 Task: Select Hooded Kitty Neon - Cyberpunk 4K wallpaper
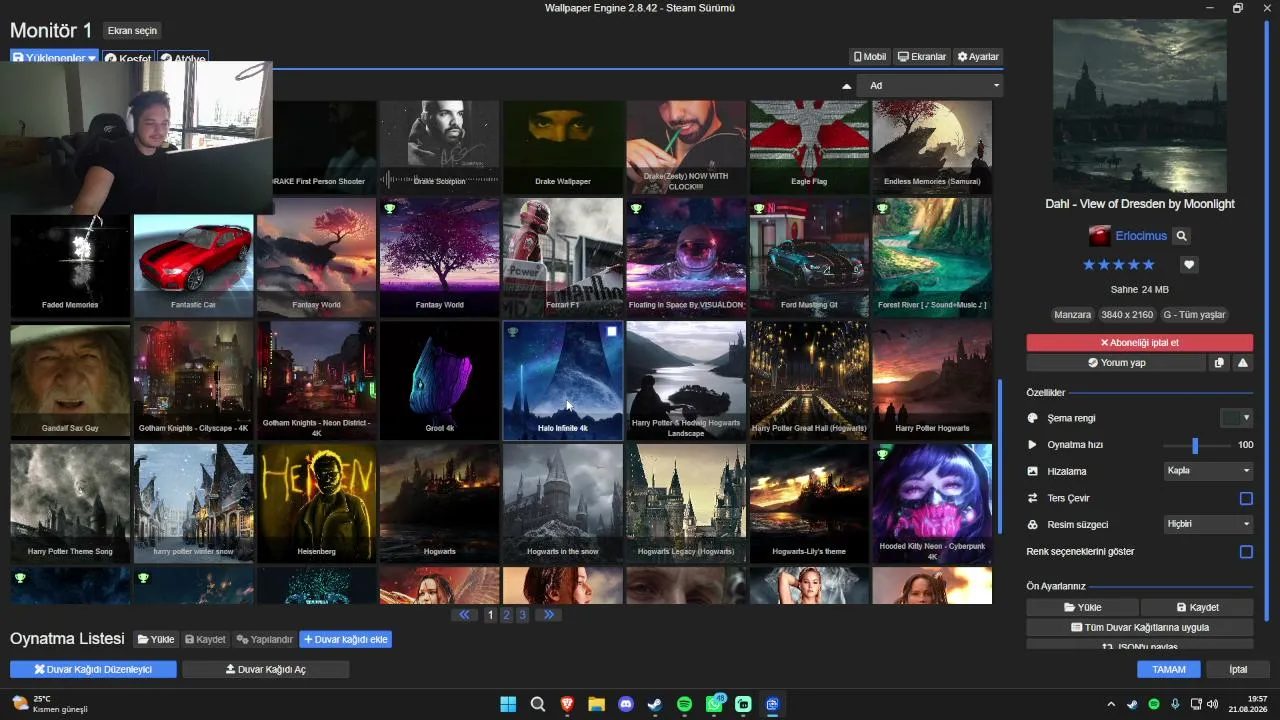point(932,503)
